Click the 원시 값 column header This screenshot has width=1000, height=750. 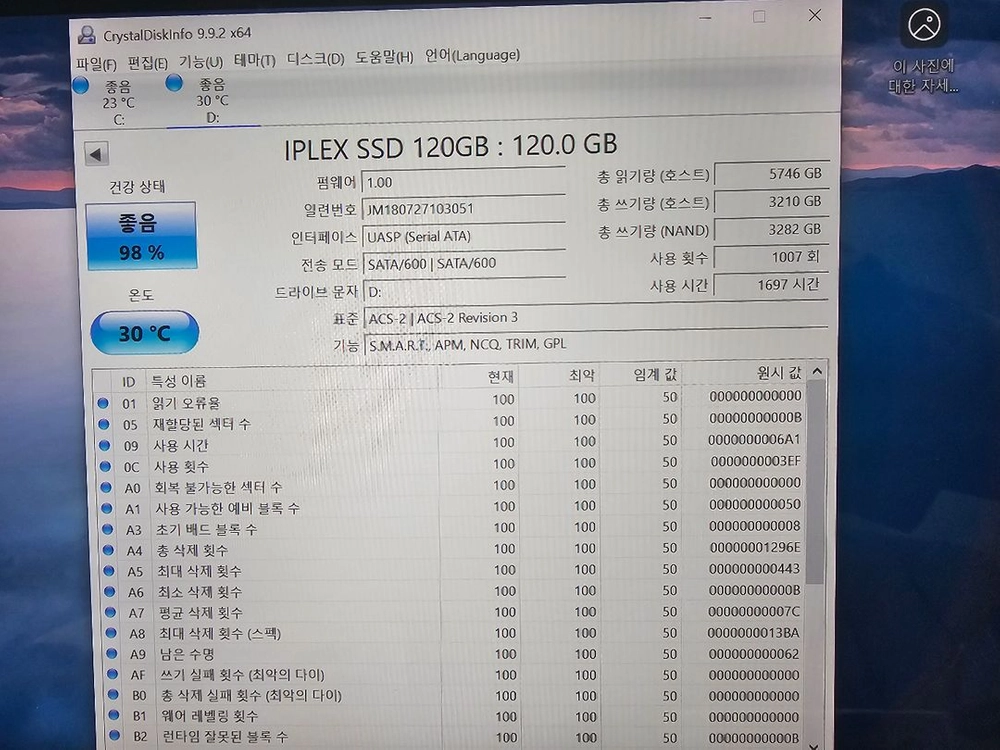pyautogui.click(x=744, y=372)
